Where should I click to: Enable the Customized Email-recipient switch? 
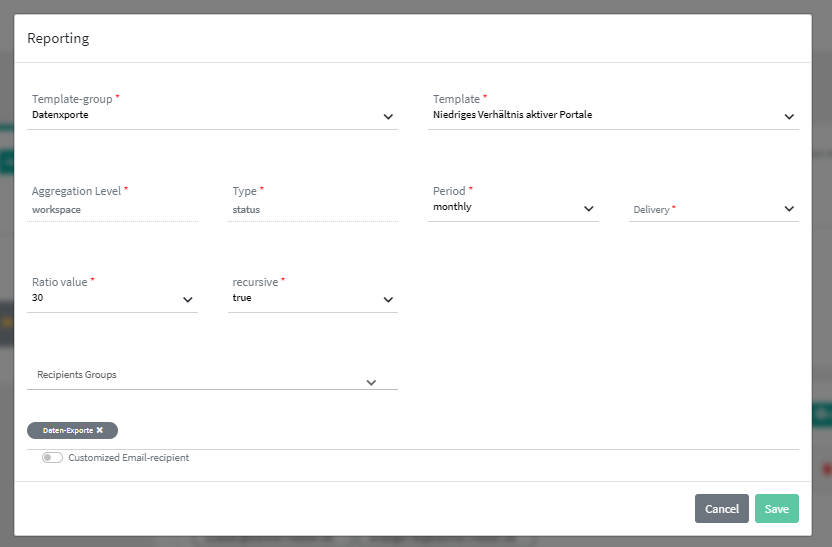coord(52,458)
